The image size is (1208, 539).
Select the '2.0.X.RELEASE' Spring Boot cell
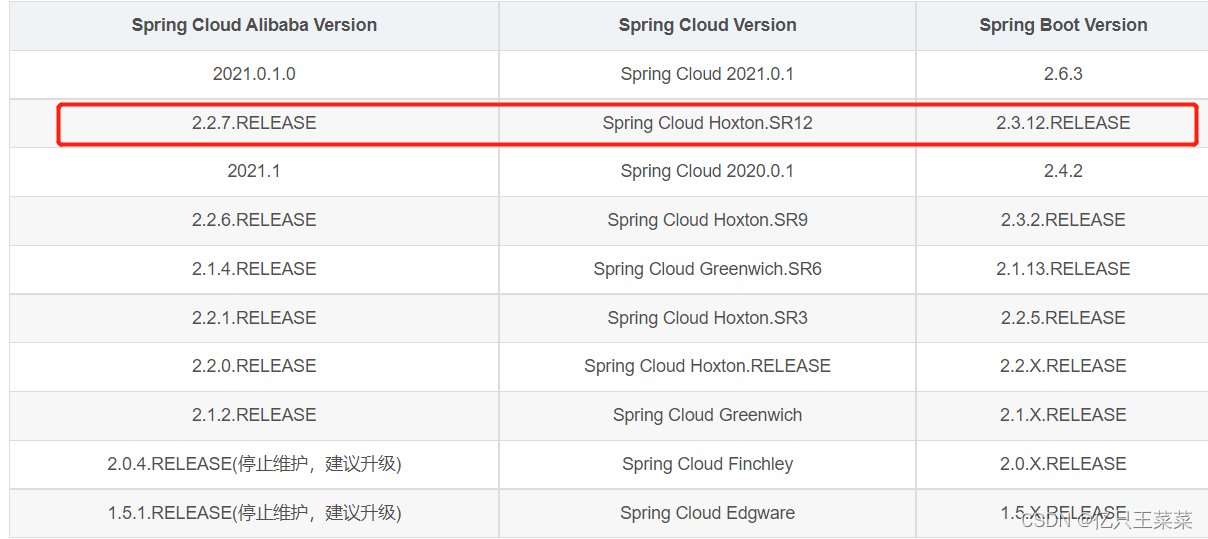click(x=1062, y=464)
